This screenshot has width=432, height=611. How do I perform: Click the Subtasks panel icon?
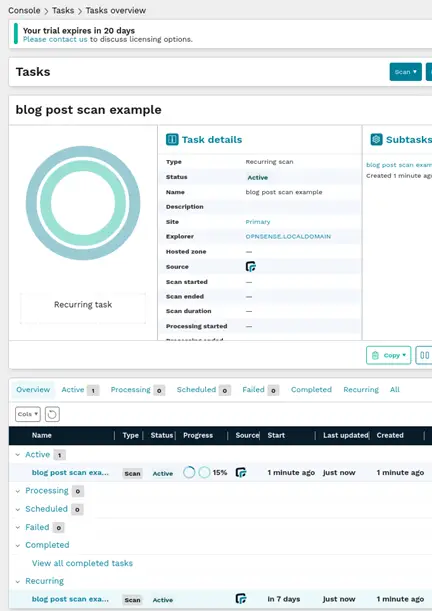(376, 140)
